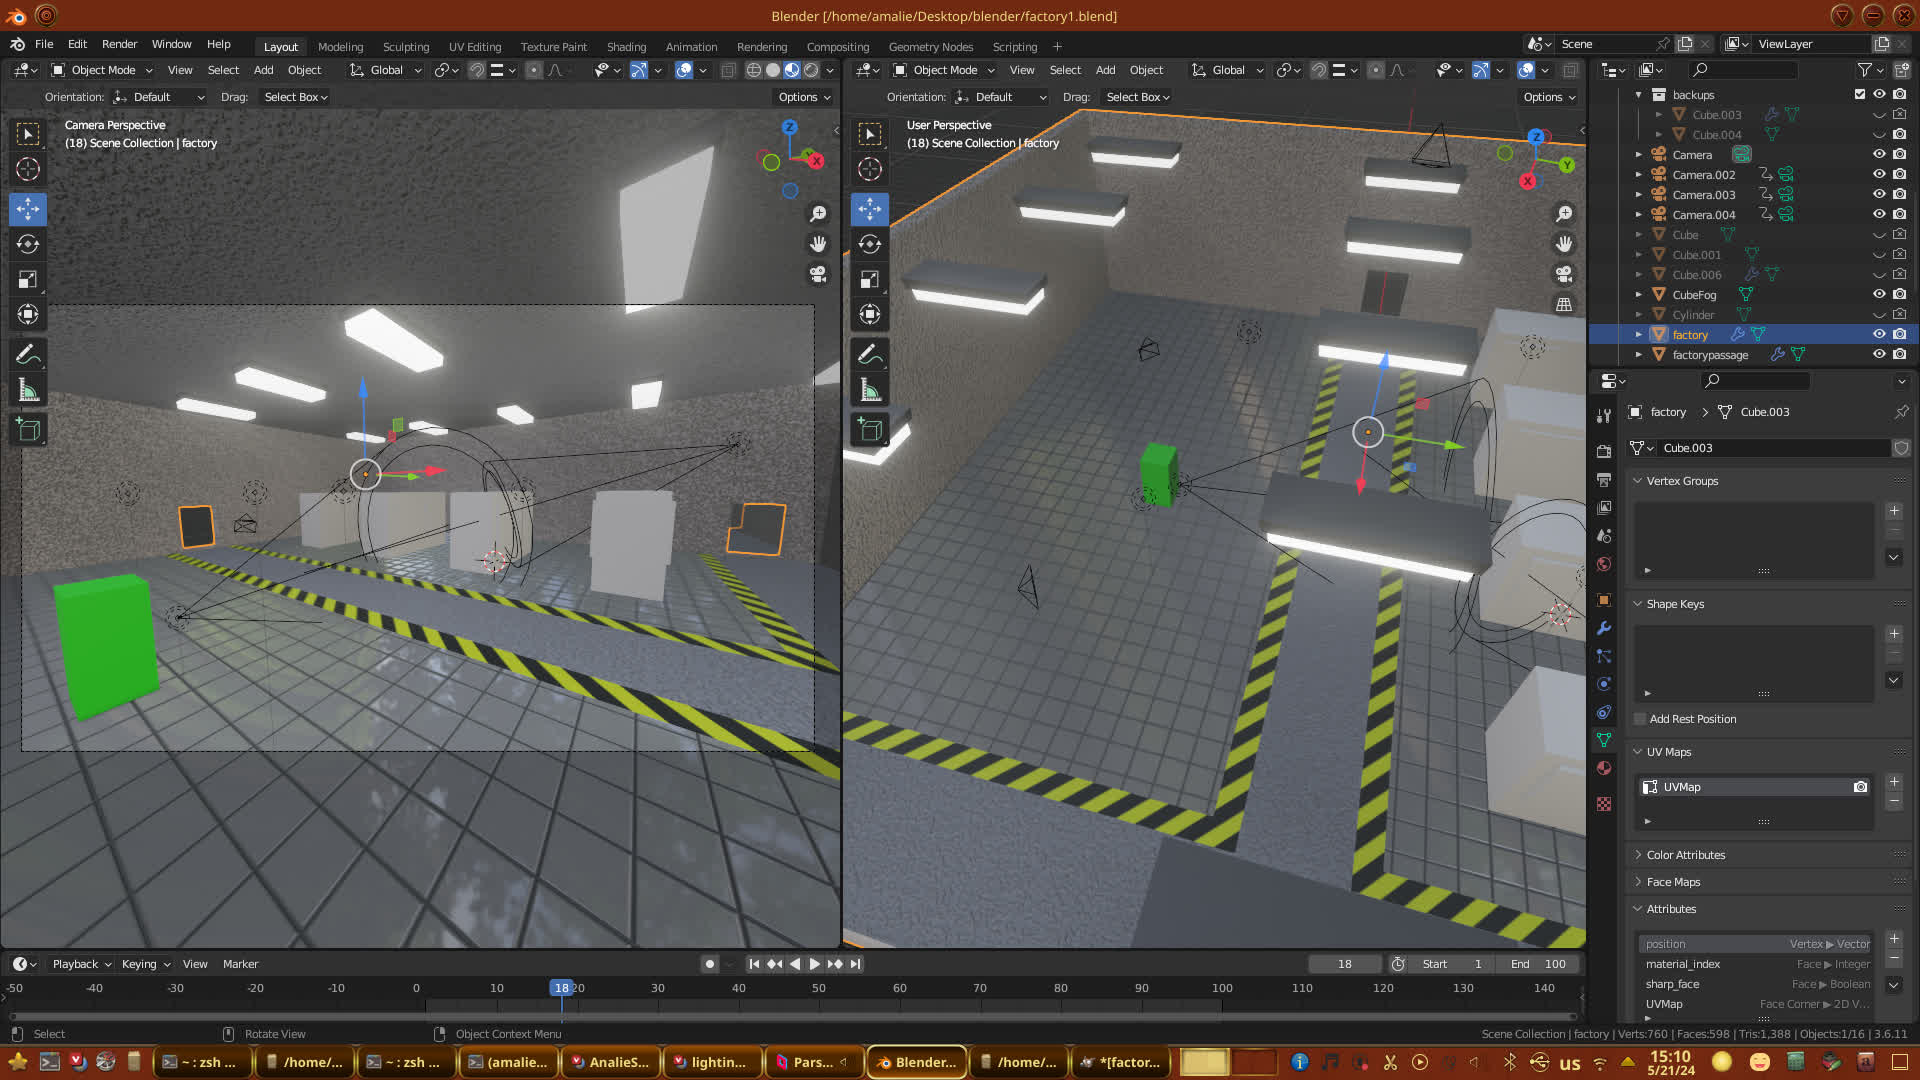Expand the Color Attributes panel
The image size is (1920, 1080).
tap(1686, 855)
